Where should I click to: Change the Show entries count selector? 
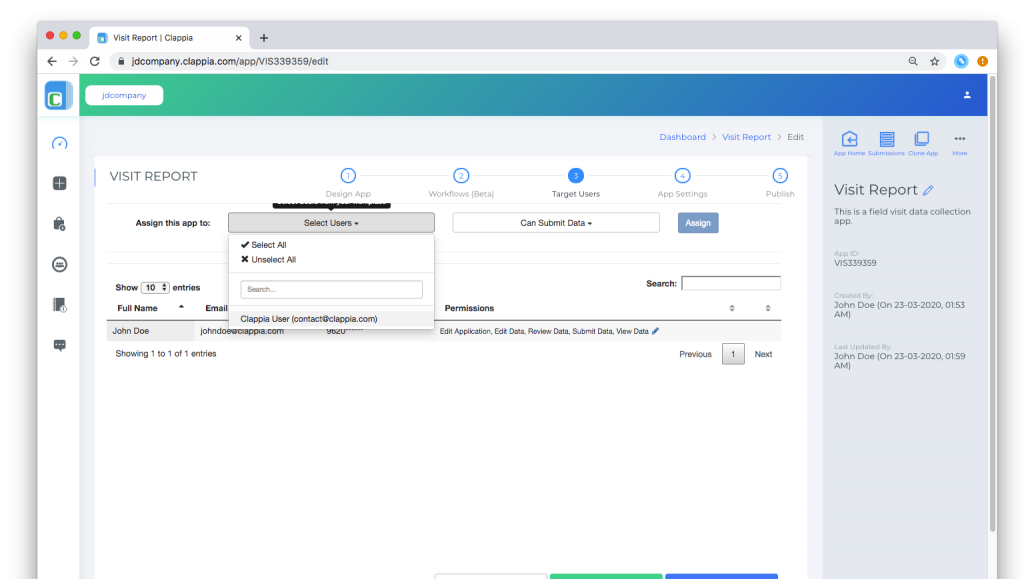(x=155, y=288)
